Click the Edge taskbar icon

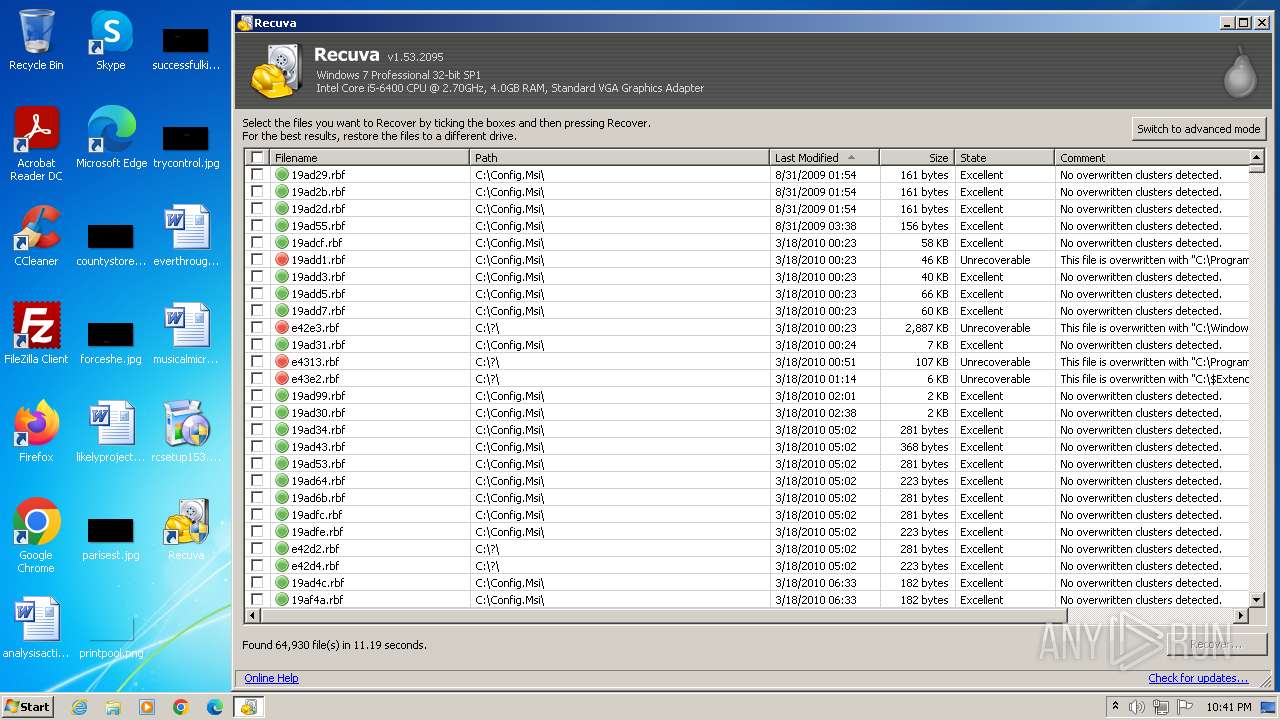215,707
